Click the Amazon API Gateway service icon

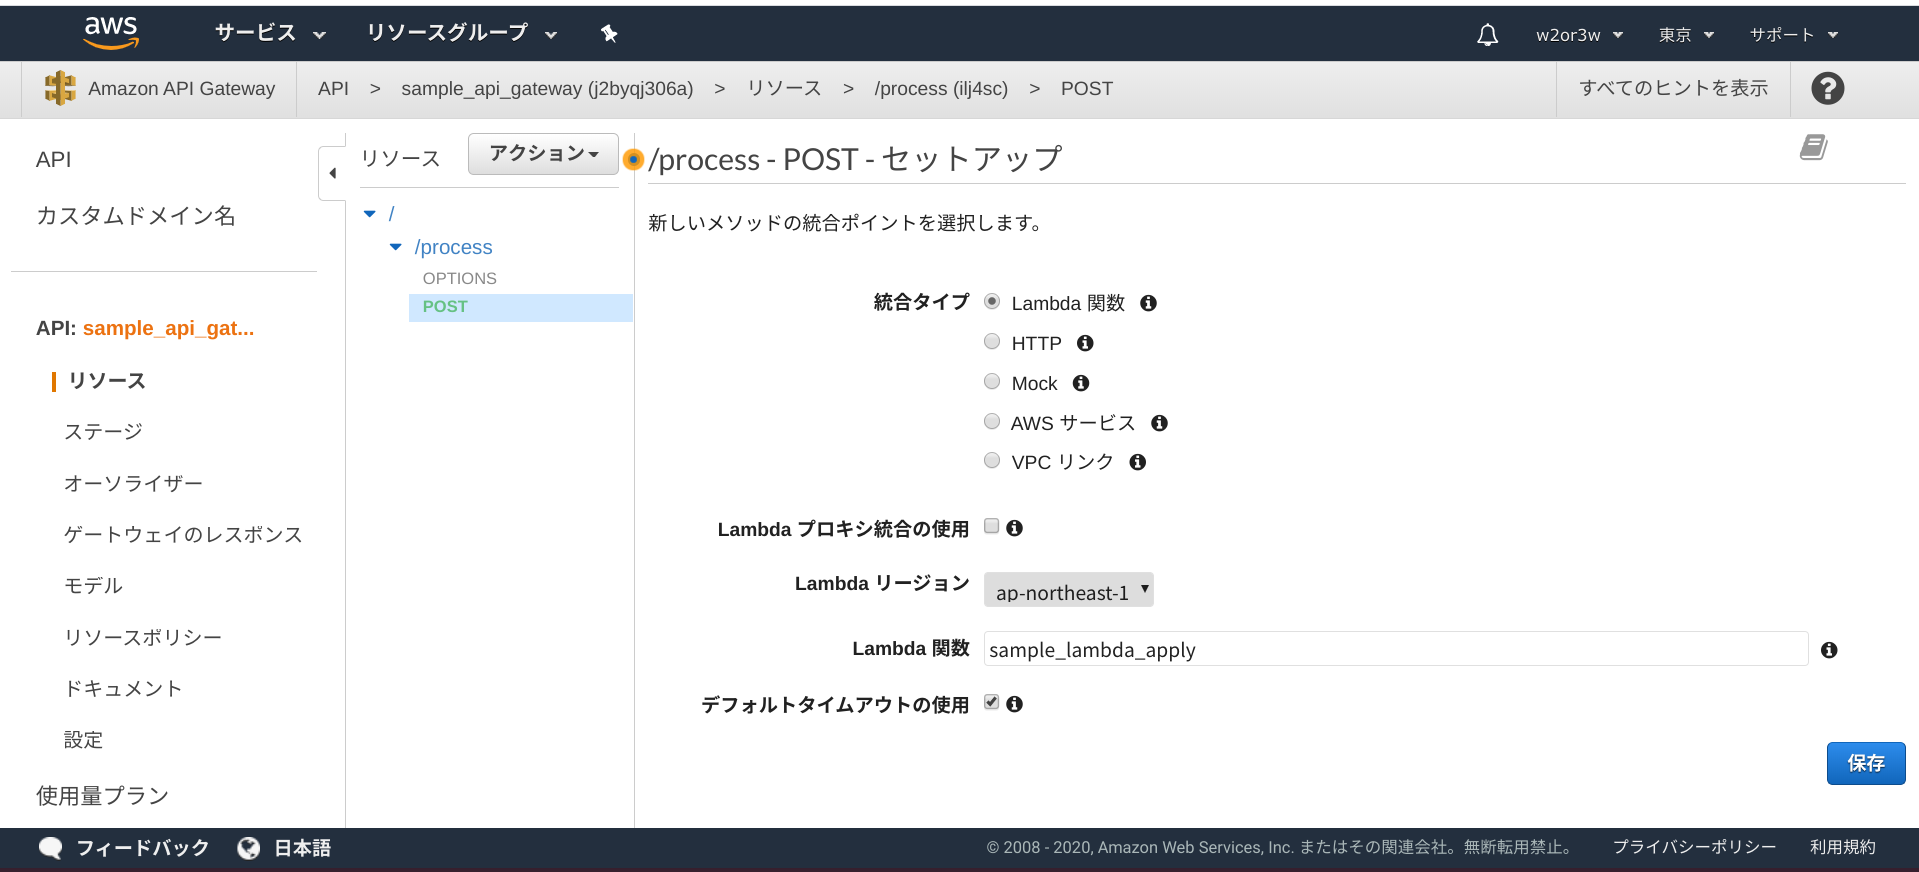pyautogui.click(x=60, y=88)
